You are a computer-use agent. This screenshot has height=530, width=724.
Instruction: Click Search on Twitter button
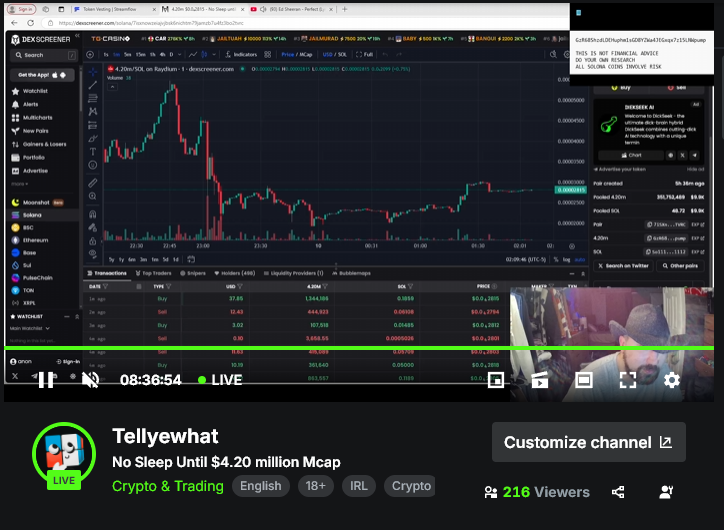coord(623,266)
